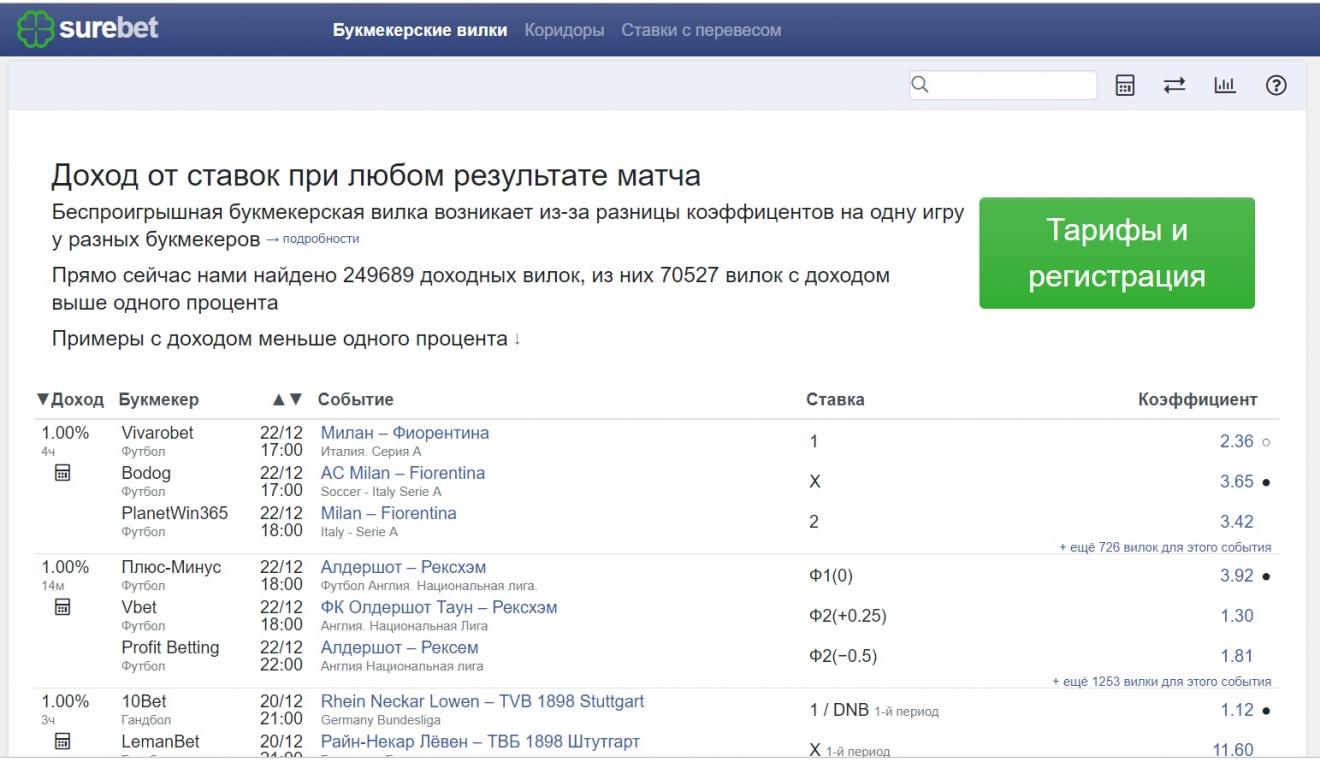
Task: Click coefficient 3.92 for Плюс-Минус
Action: pyautogui.click(x=1237, y=575)
